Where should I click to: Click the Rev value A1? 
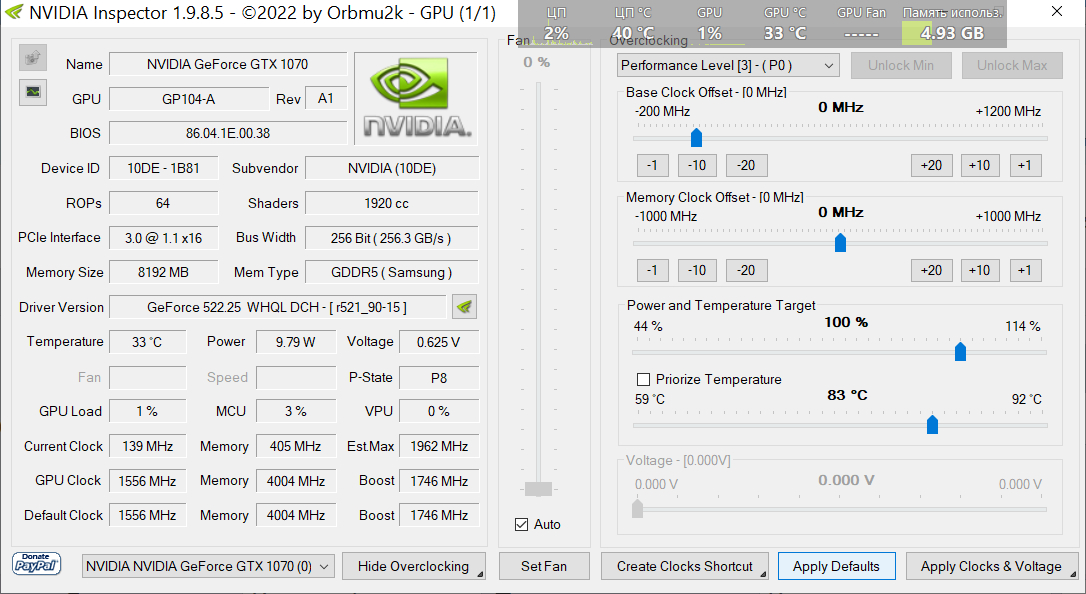click(x=326, y=98)
